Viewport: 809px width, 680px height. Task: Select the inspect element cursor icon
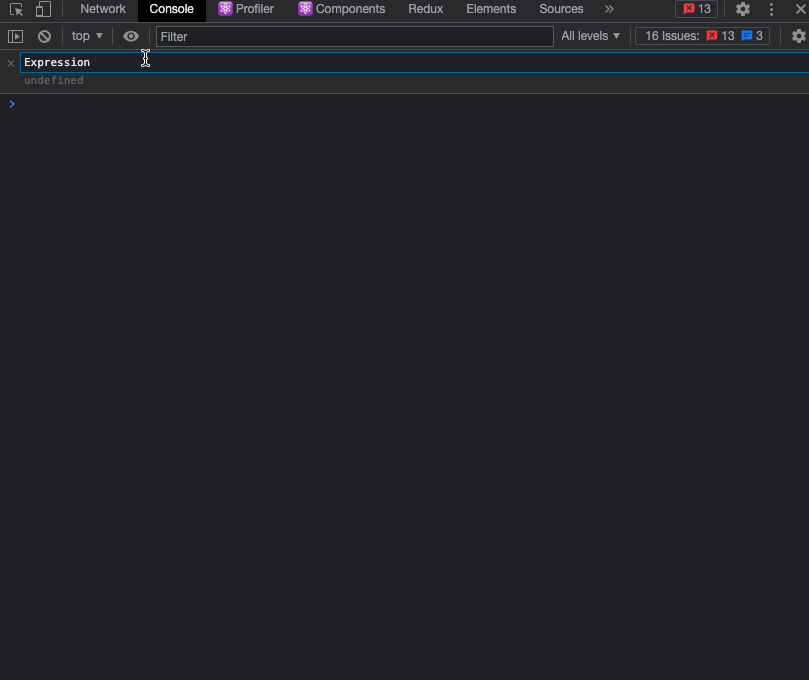(x=15, y=9)
